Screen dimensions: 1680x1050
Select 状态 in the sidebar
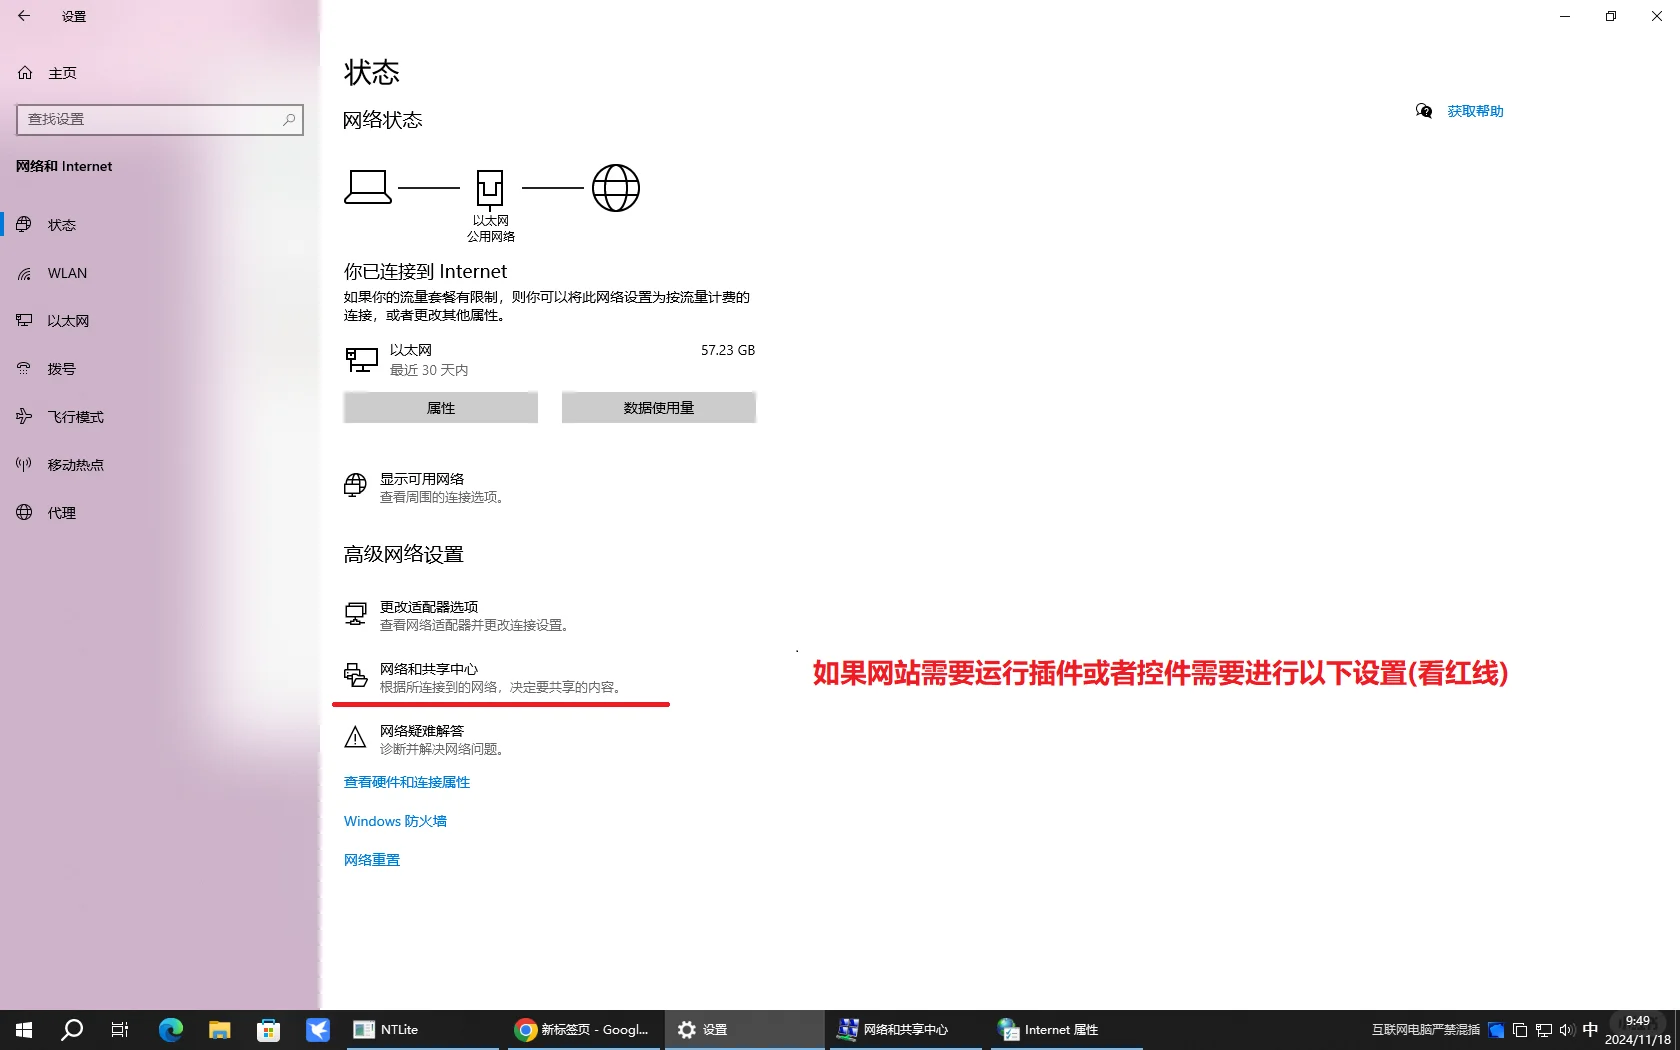point(160,225)
